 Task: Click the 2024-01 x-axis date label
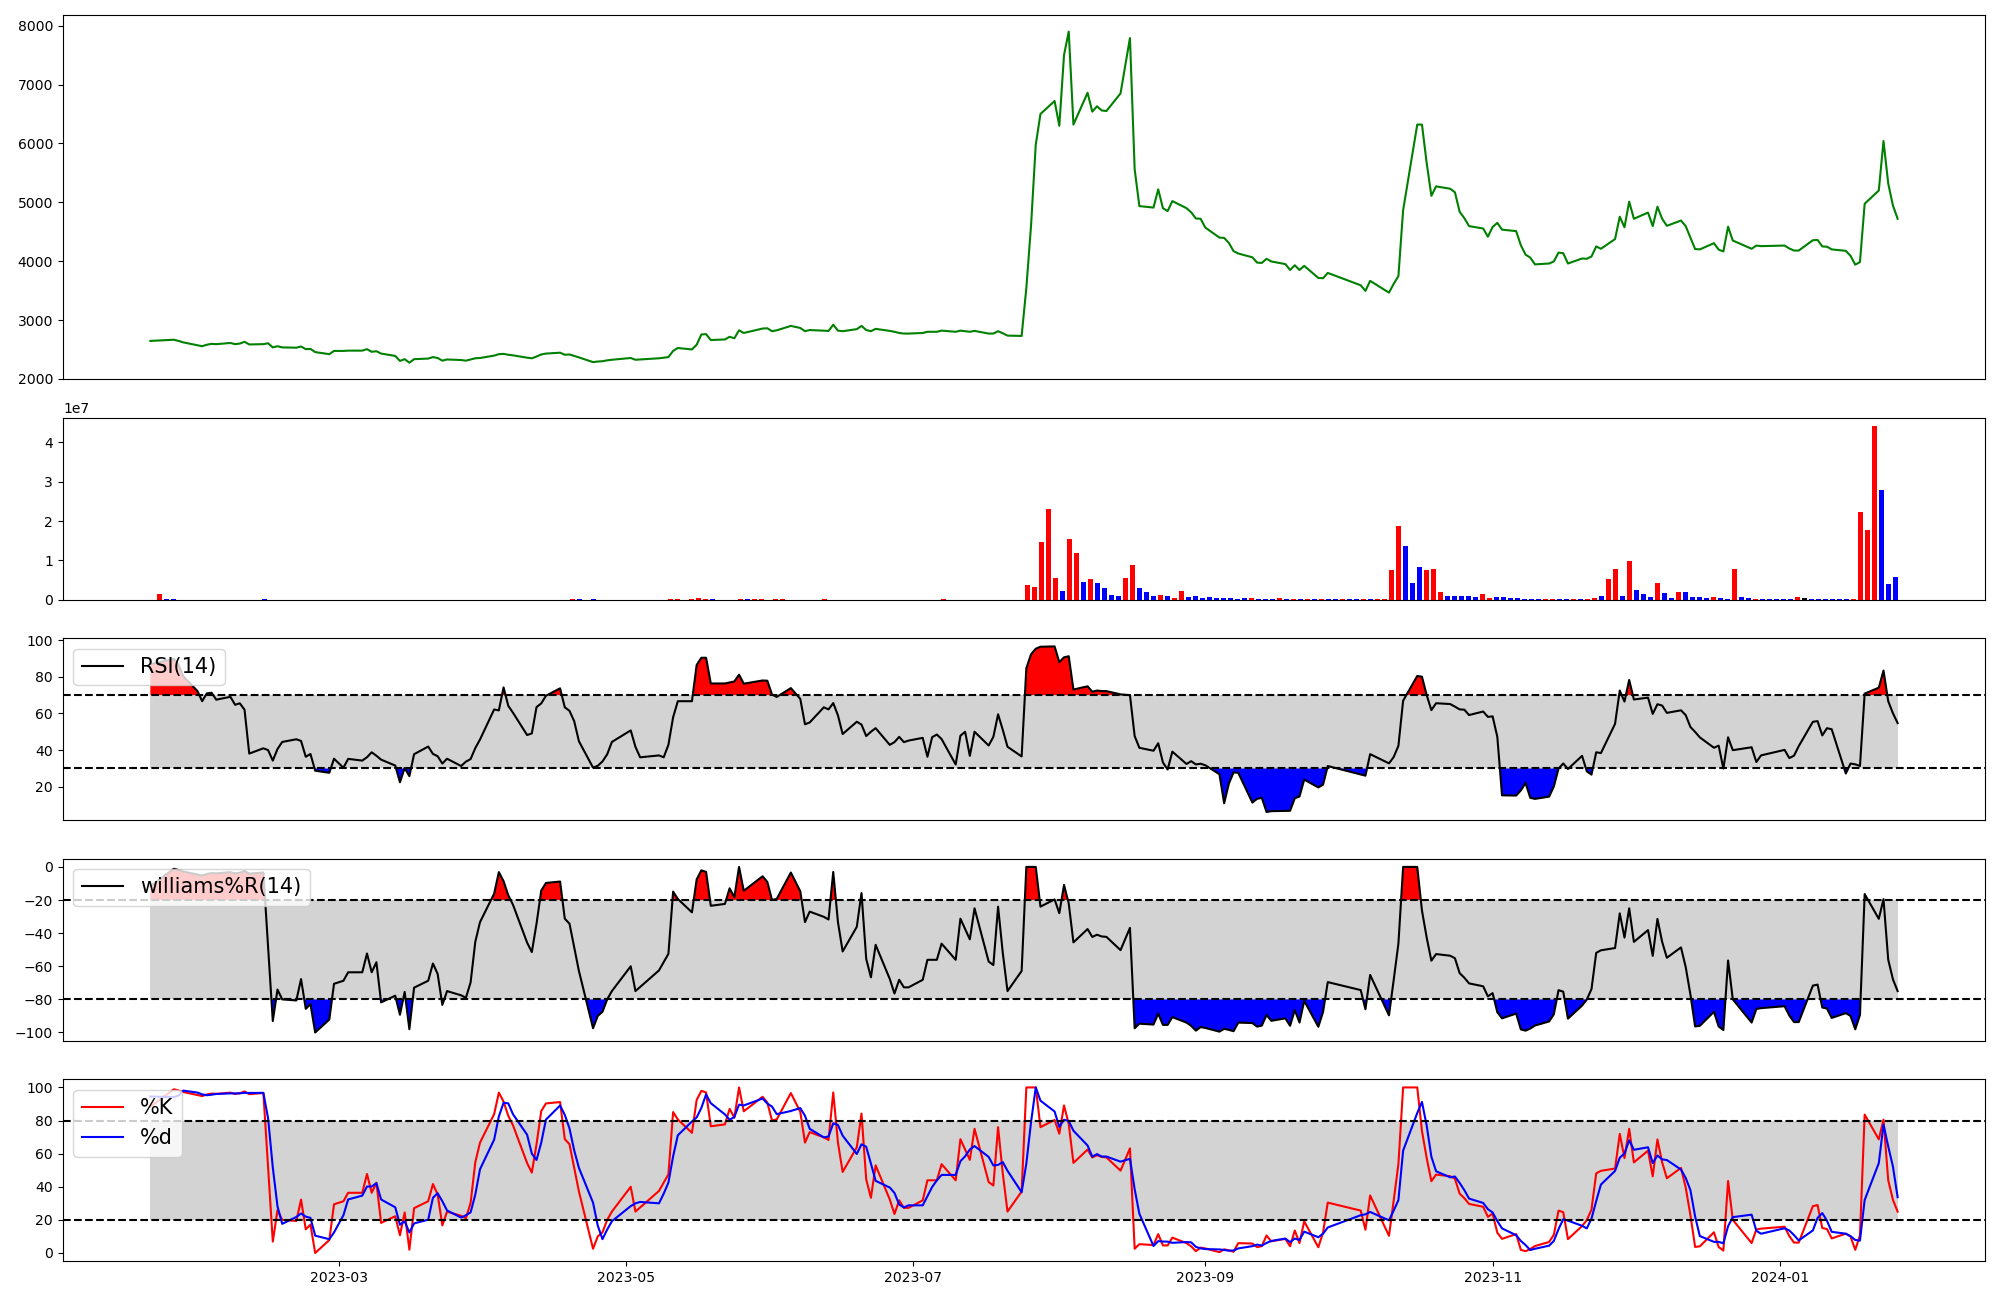point(1780,1277)
